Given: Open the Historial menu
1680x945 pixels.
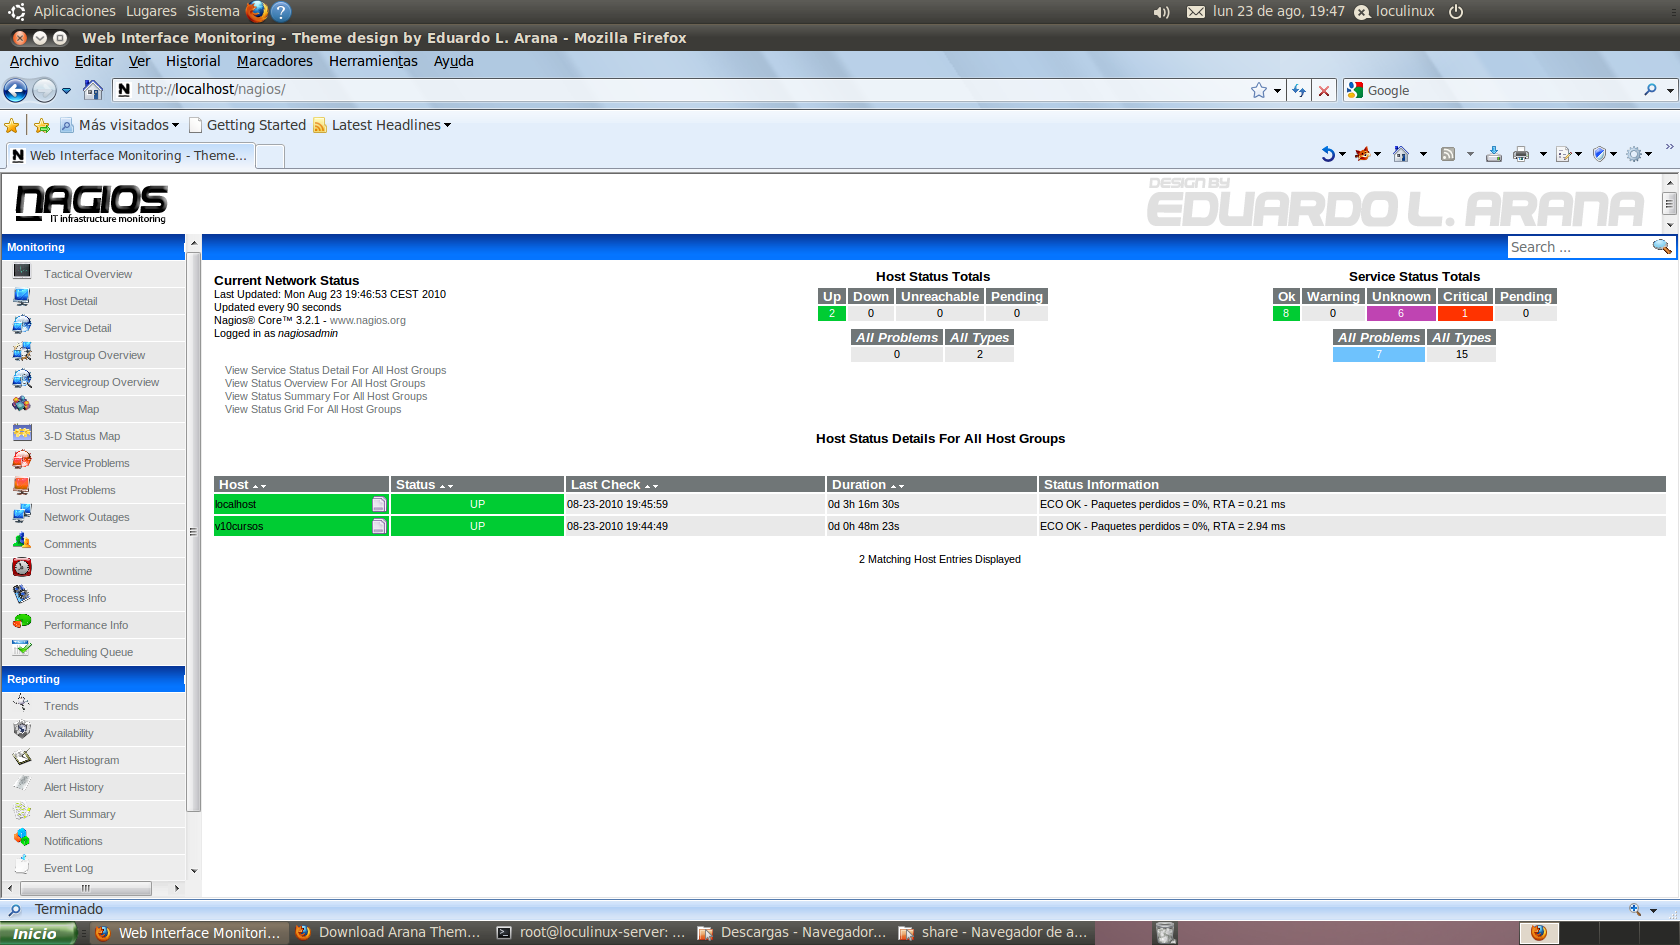Looking at the screenshot, I should [x=193, y=61].
